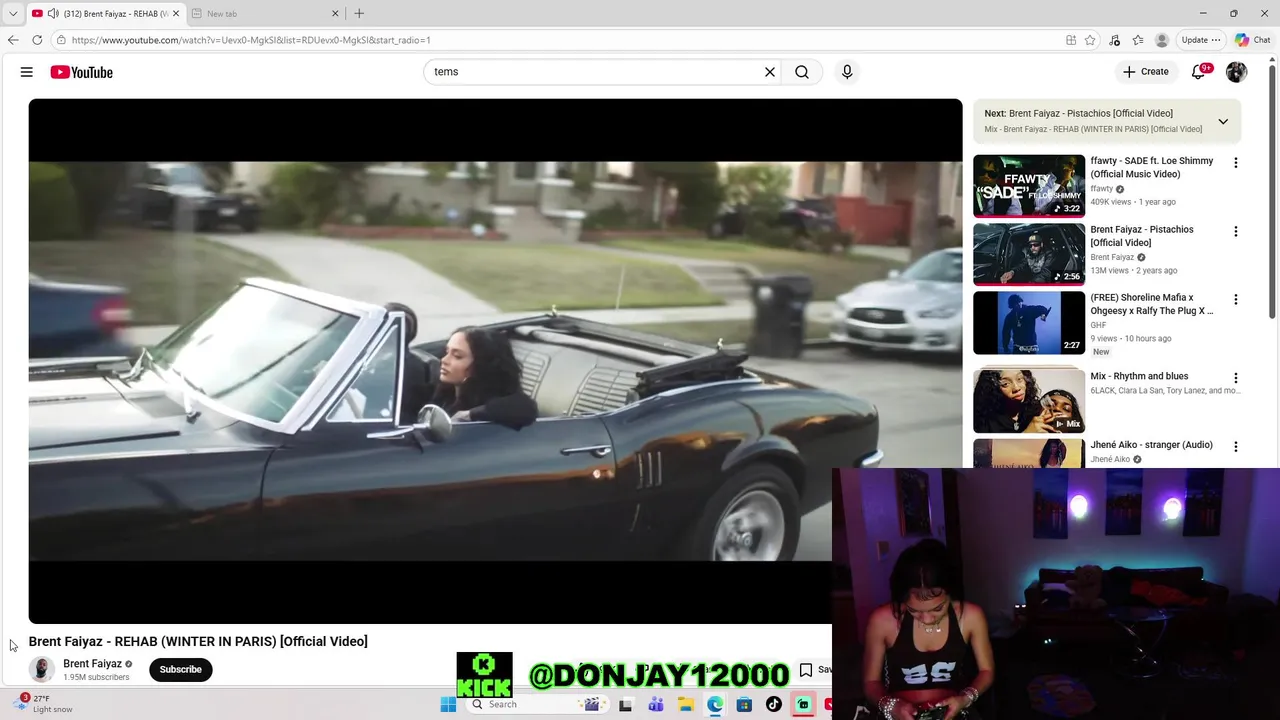Screen dimensions: 1280x720
Task: Open TikTok from the taskbar
Action: coord(774,704)
